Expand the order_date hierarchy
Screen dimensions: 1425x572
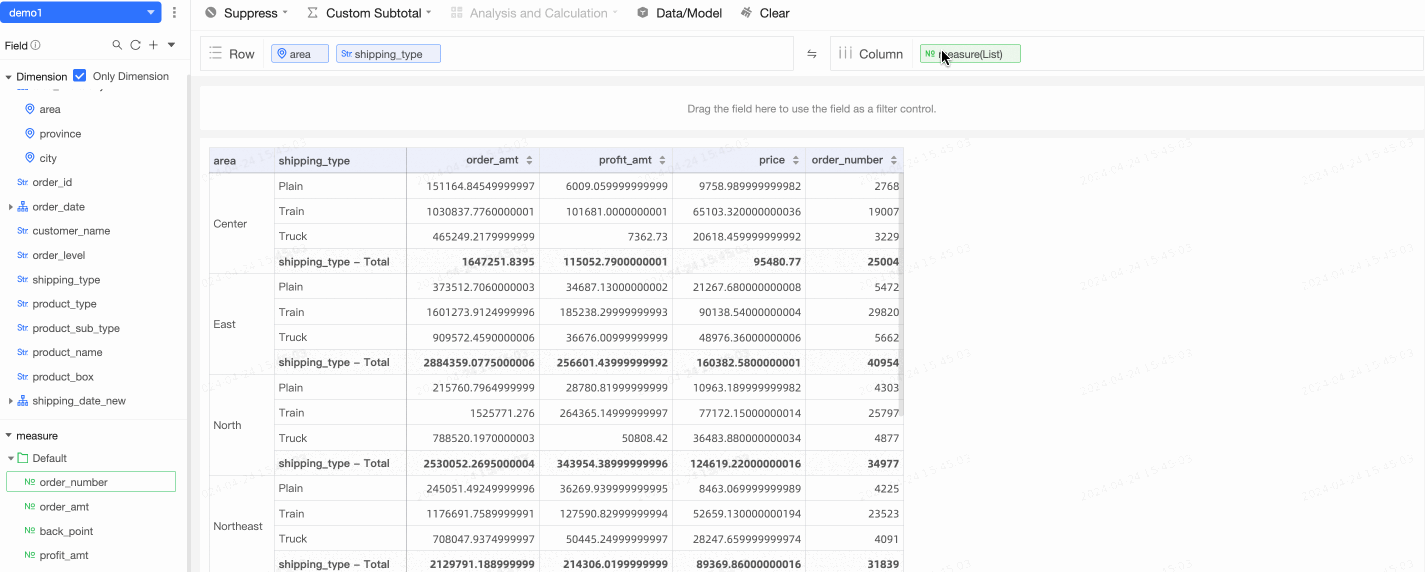pyautogui.click(x=11, y=207)
